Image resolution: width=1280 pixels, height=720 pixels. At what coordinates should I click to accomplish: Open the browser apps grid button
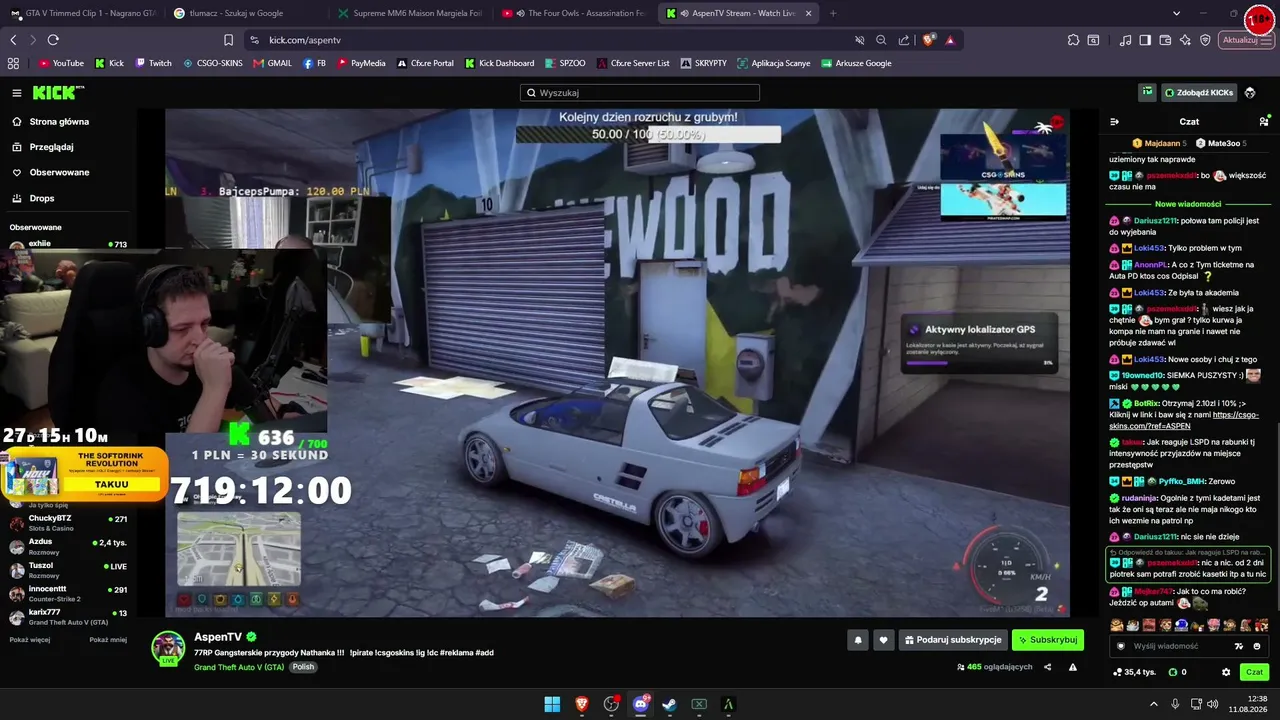(13, 63)
